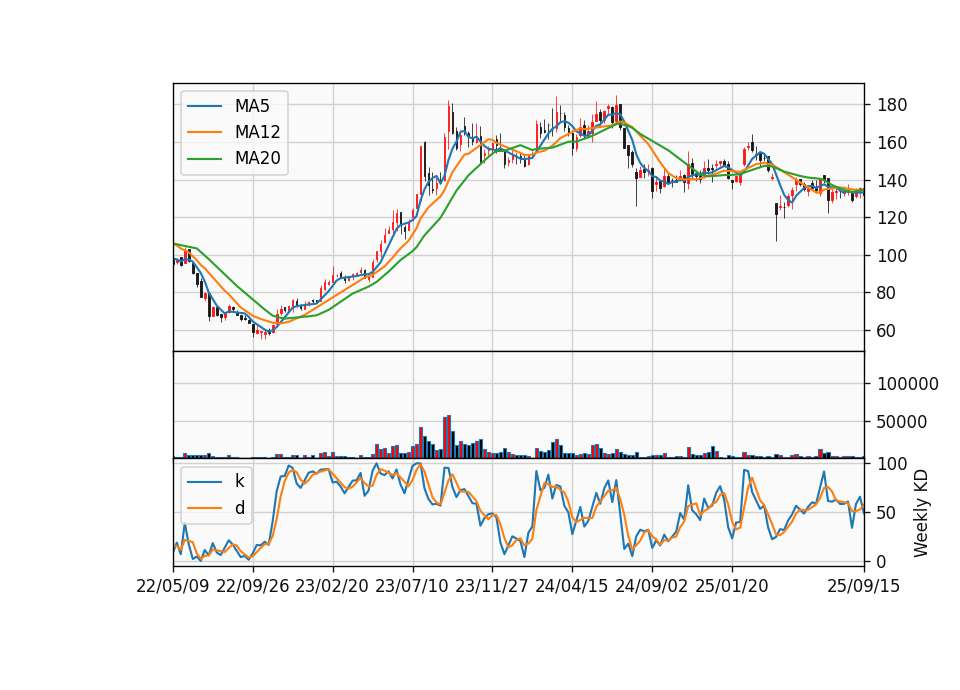
Task: Click the 100000 volume axis value
Action: (908, 384)
